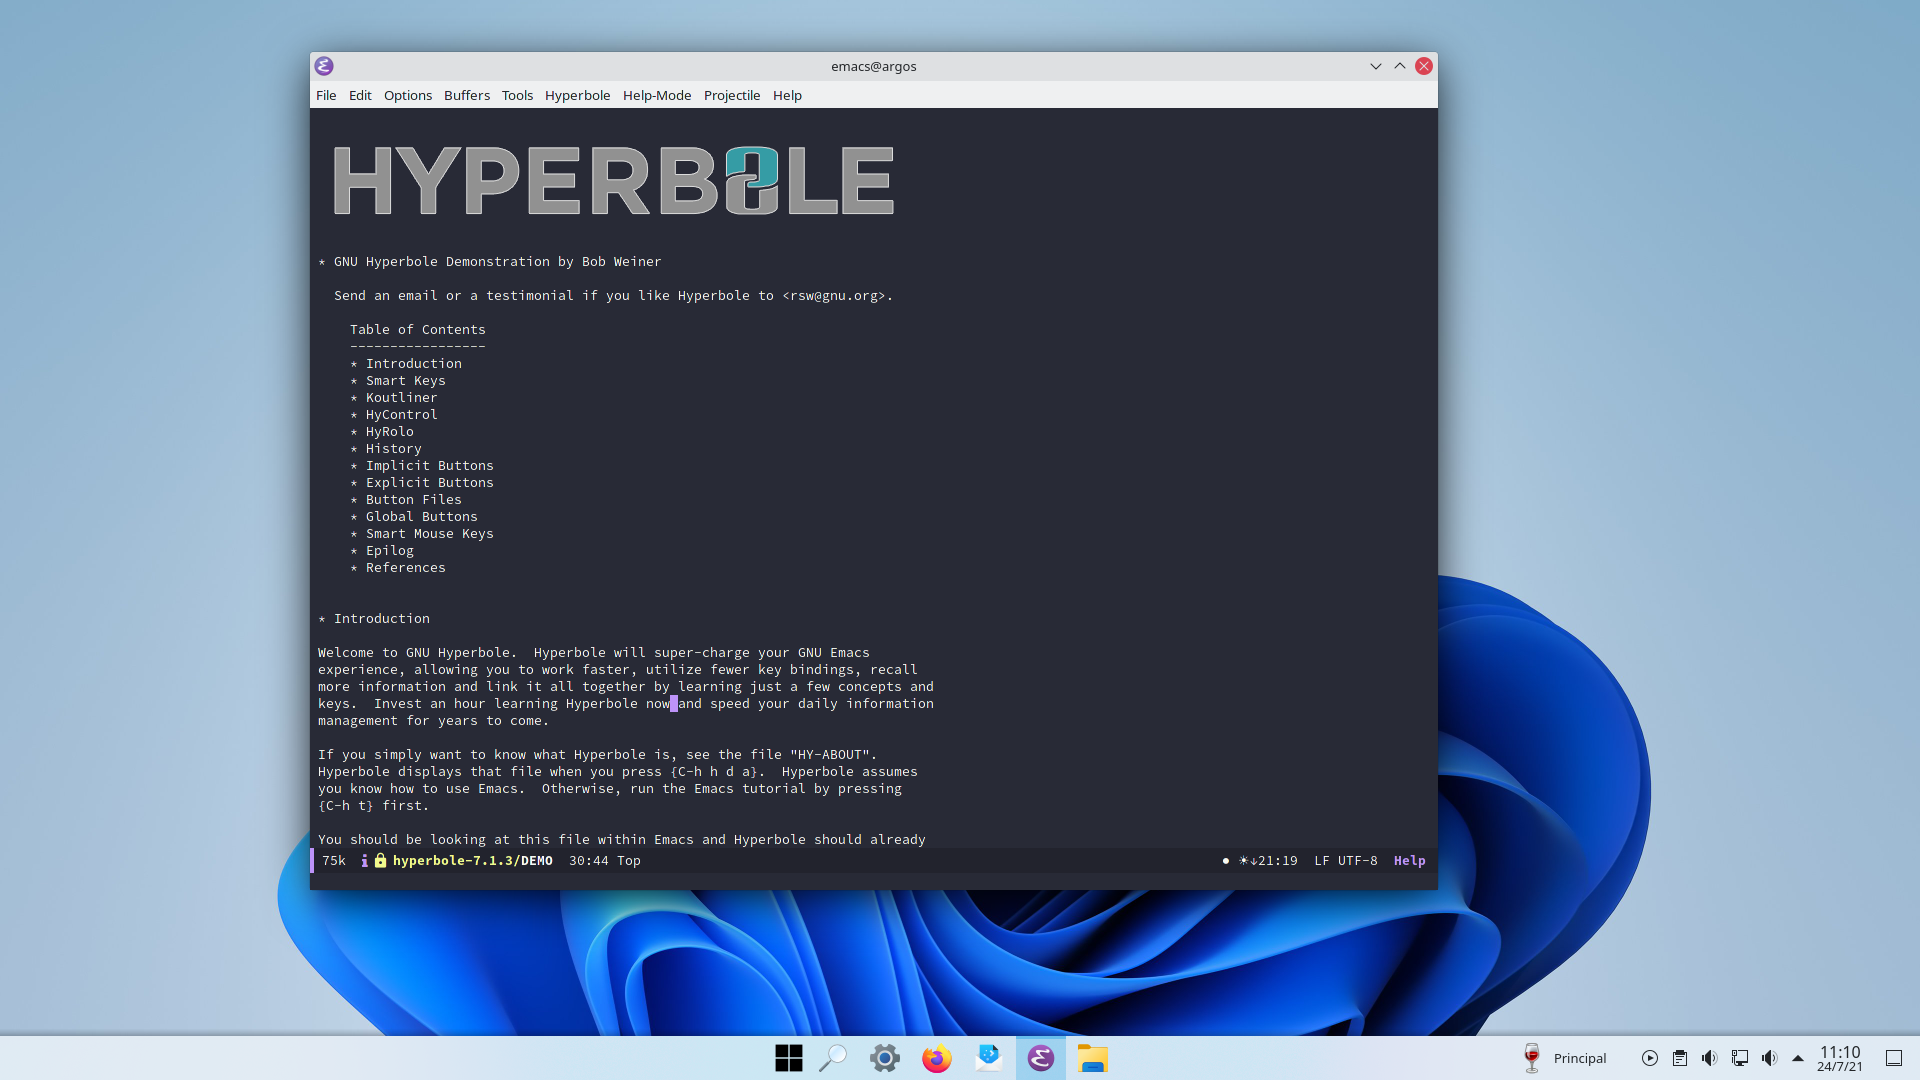Jump to HyRolo contents entry
The image size is (1920, 1080).
[389, 432]
